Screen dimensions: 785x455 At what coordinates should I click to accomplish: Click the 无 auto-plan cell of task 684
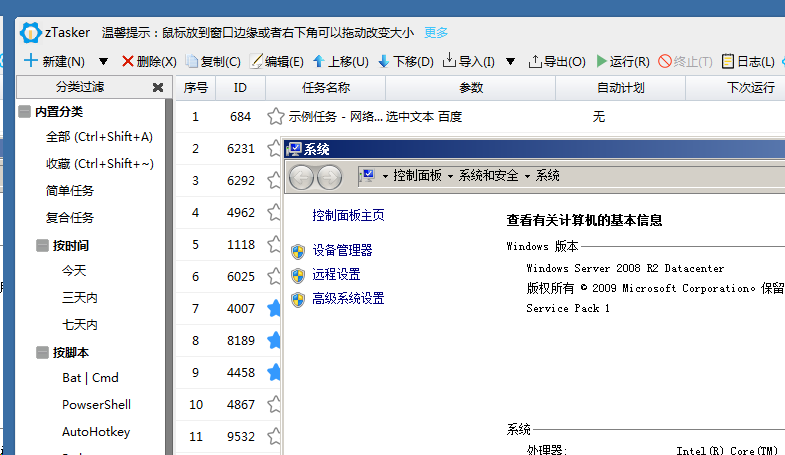[599, 117]
